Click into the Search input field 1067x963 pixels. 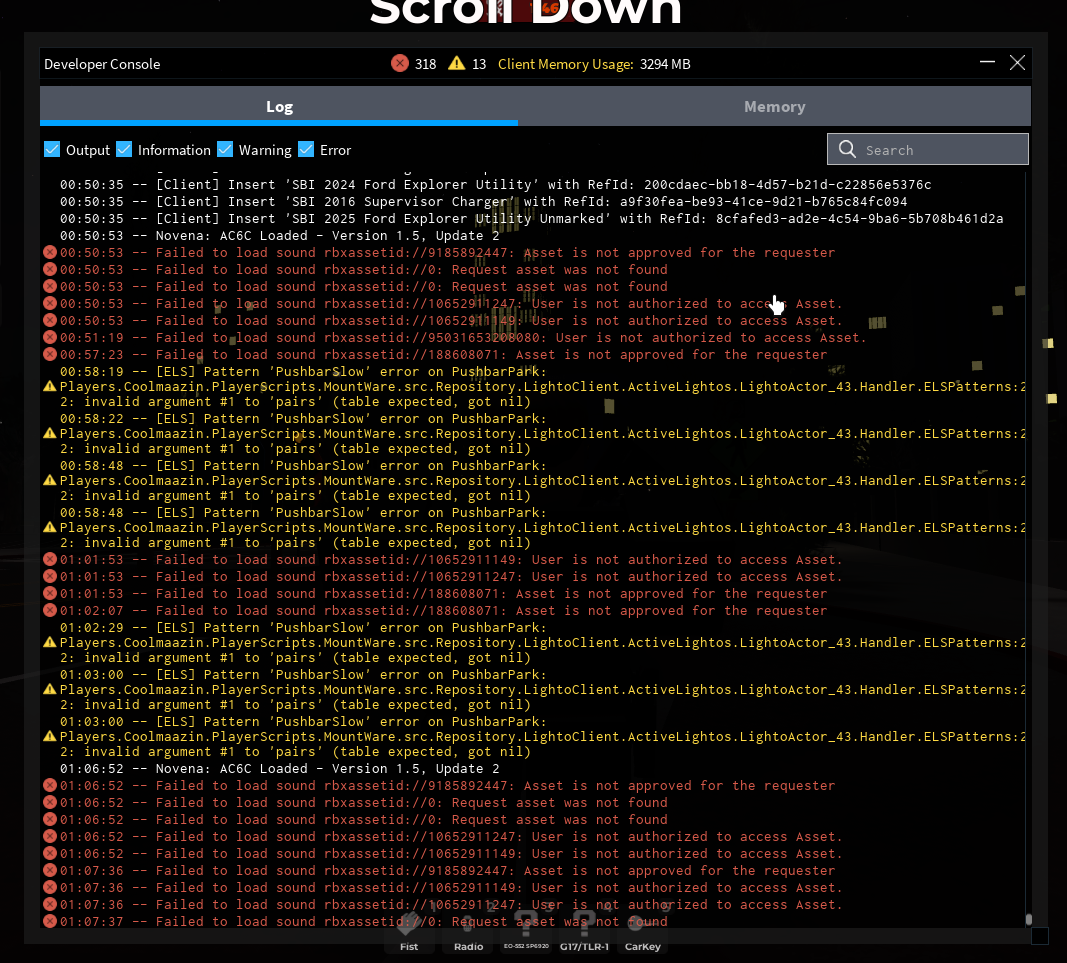(x=940, y=150)
